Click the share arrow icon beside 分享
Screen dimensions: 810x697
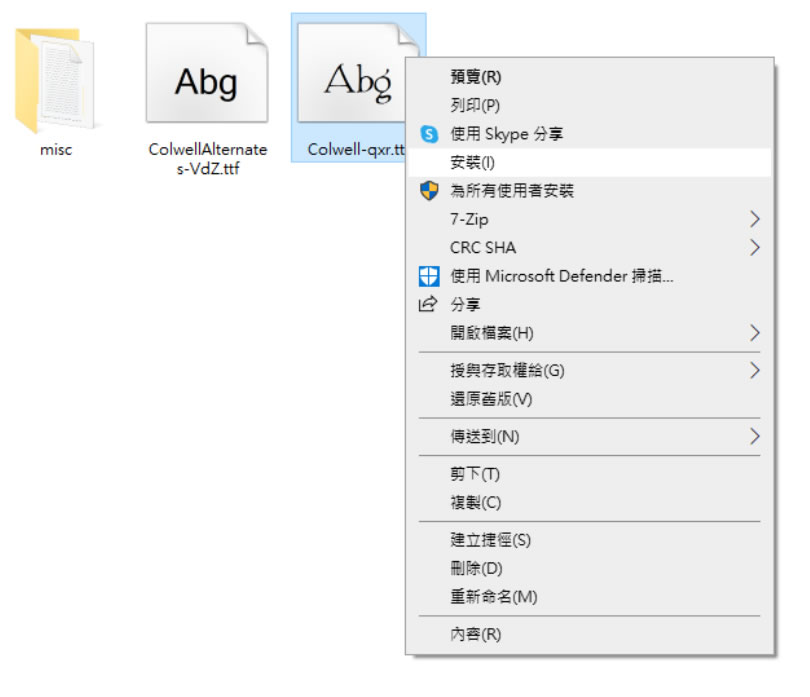point(428,304)
